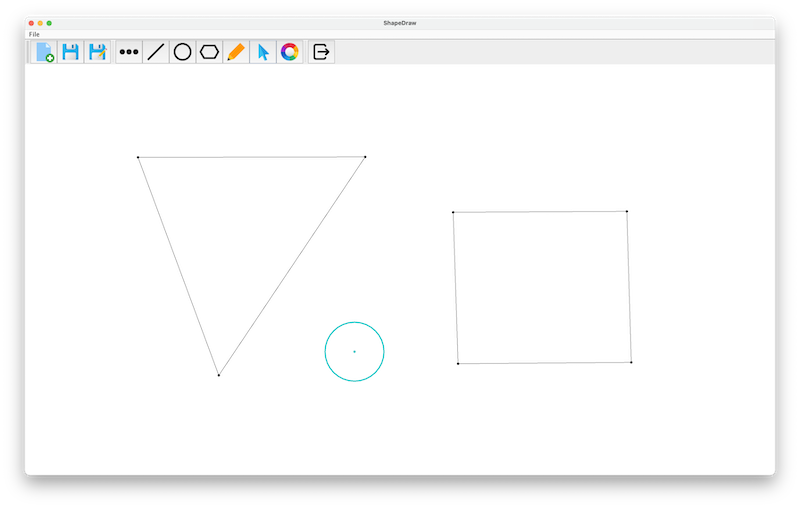Select the triangle's bottom vertex
The width and height of the screenshot is (800, 508).
(x=219, y=375)
